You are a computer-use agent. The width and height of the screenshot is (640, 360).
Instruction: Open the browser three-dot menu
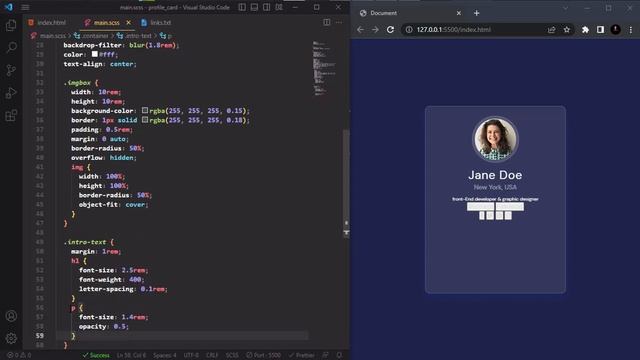[x=631, y=29]
